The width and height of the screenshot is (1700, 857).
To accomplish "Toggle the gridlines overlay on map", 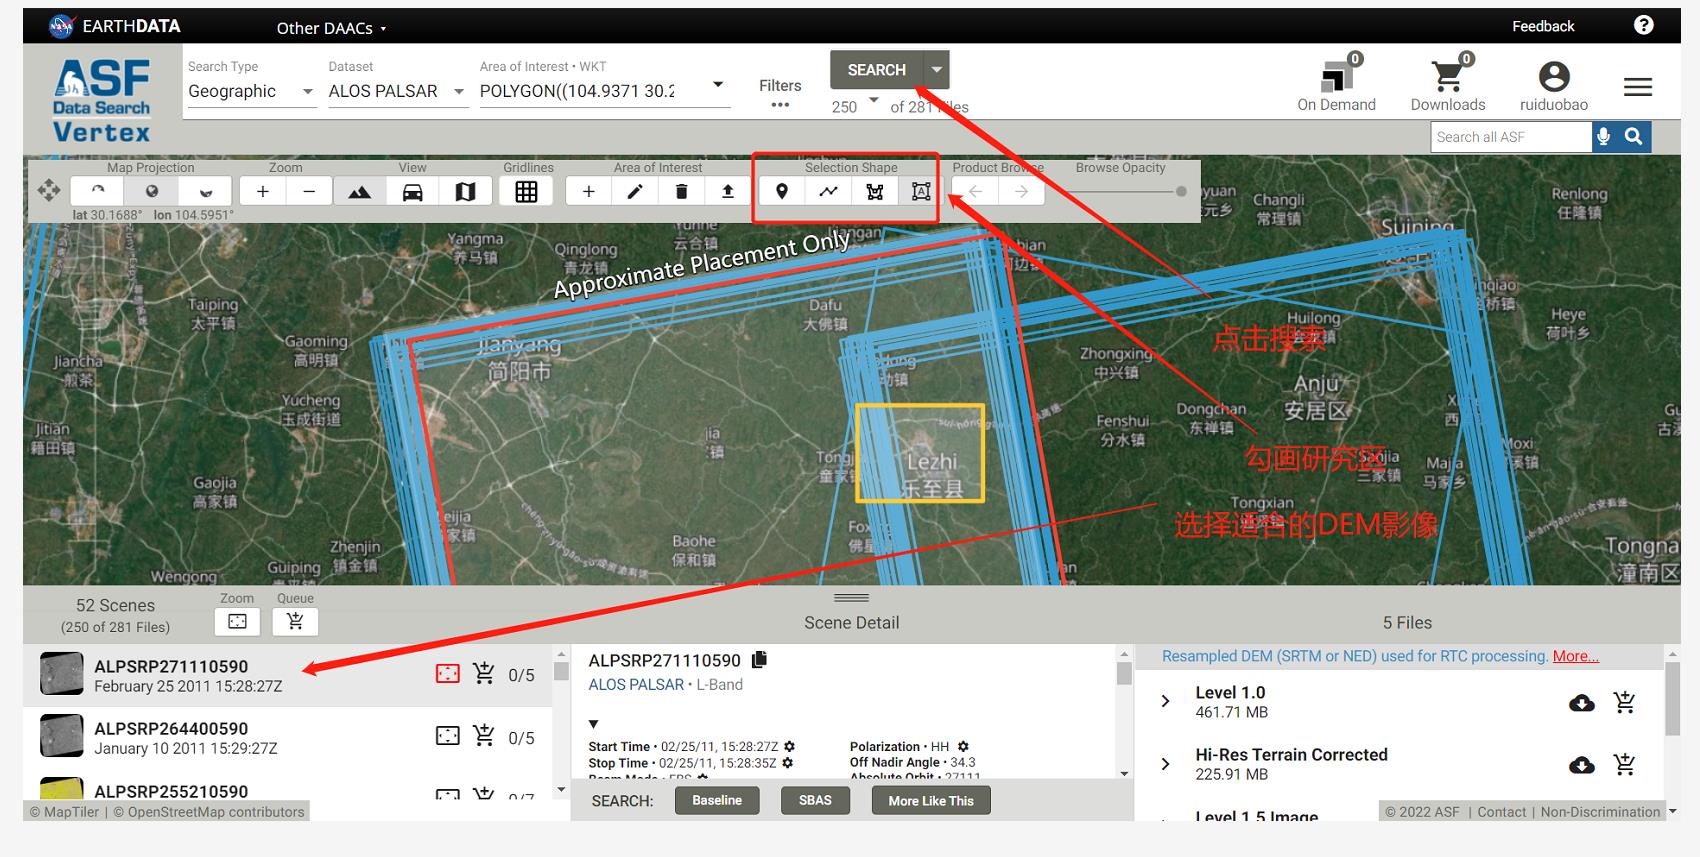I will [526, 191].
